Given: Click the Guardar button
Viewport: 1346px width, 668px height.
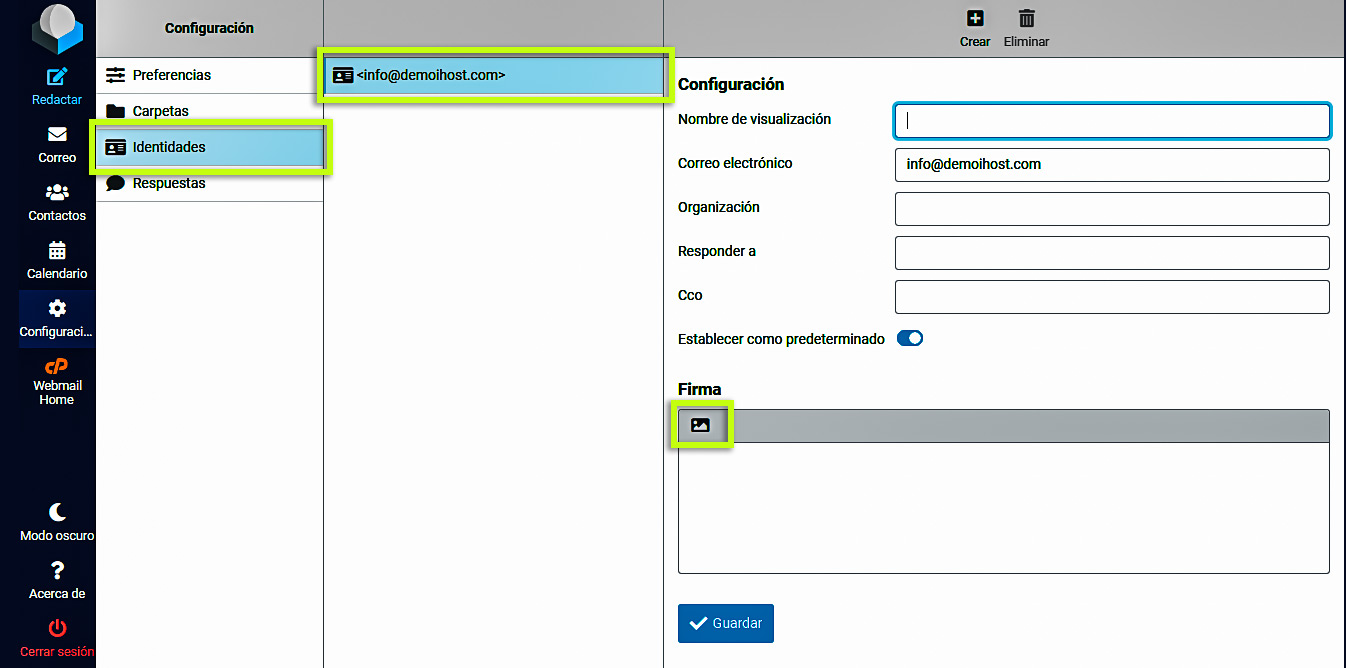Looking at the screenshot, I should click(725, 623).
